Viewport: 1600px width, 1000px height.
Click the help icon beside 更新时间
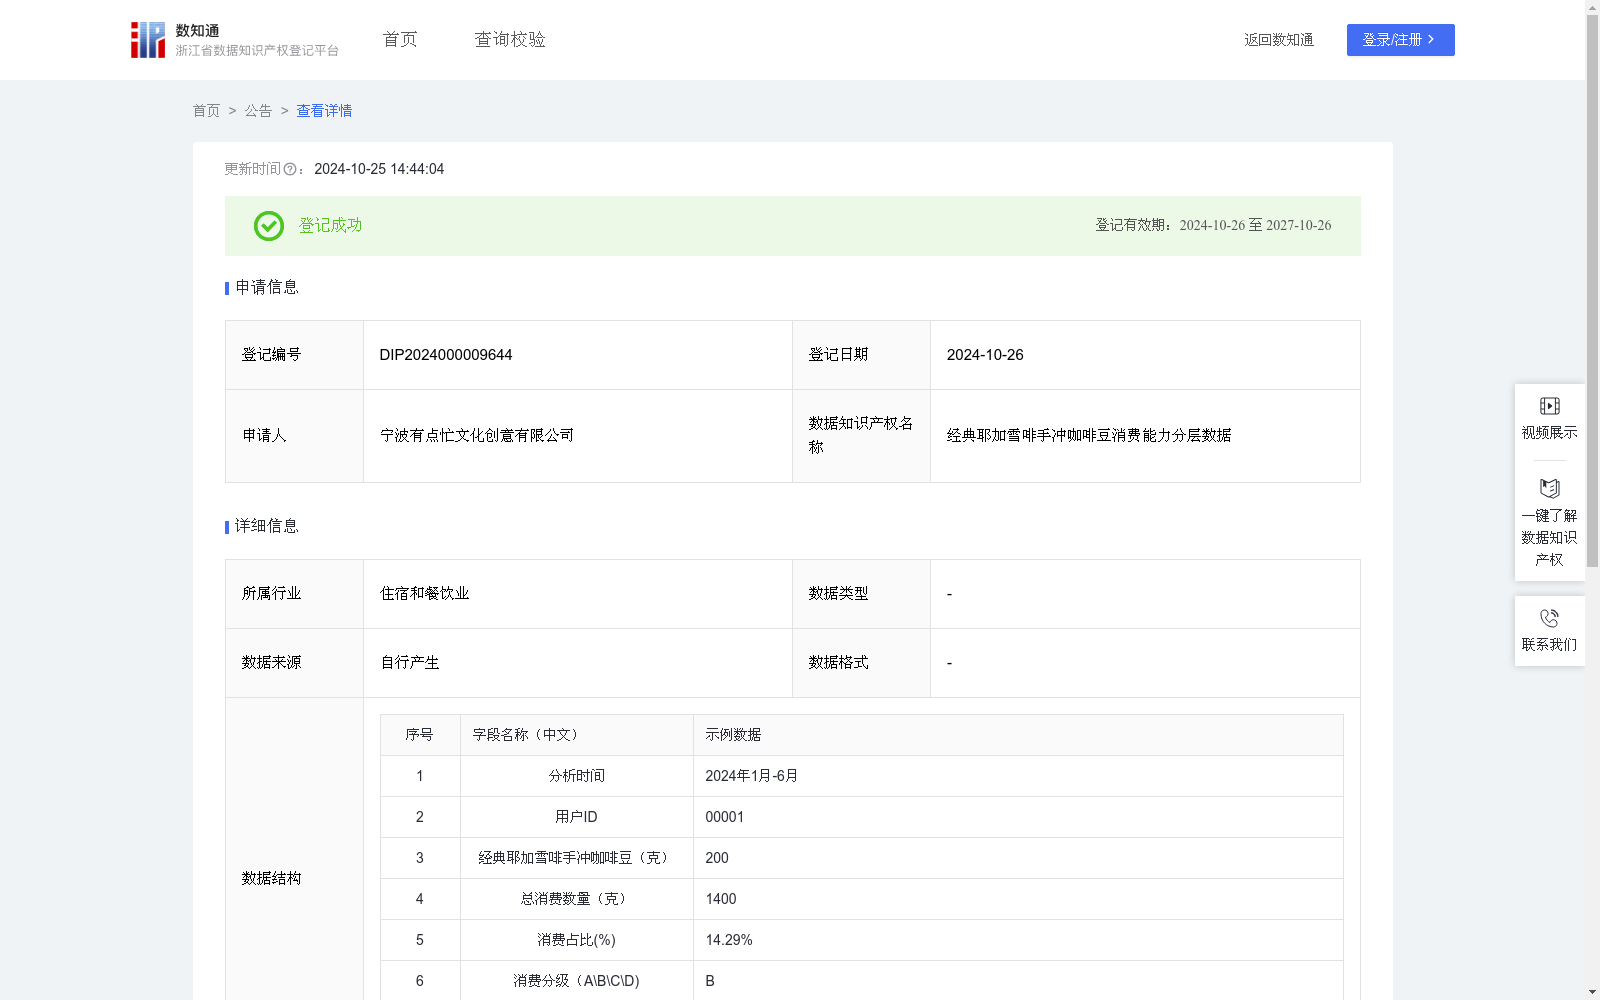click(290, 170)
